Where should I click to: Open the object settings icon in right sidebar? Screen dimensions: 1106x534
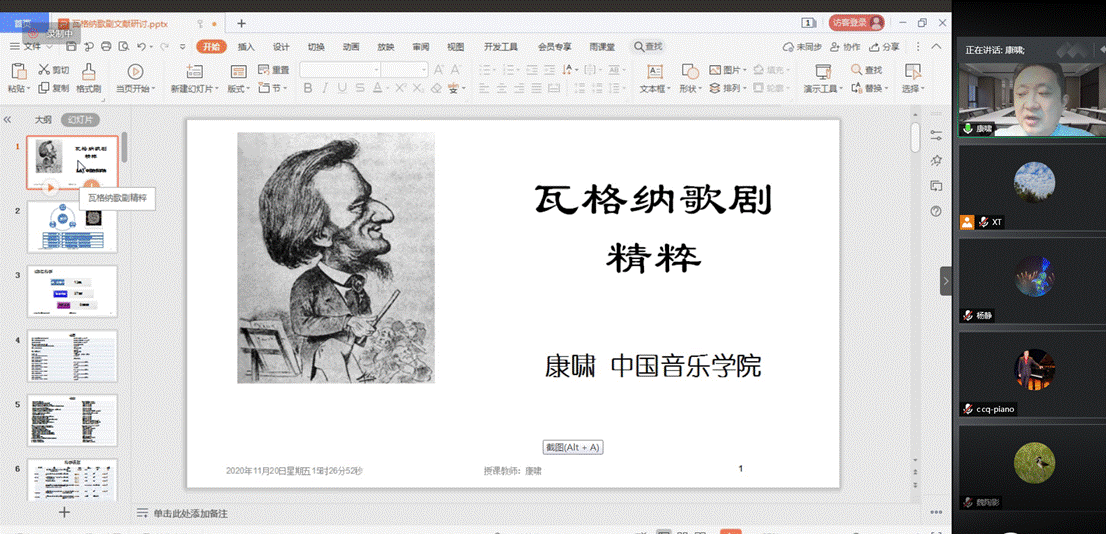pyautogui.click(x=936, y=135)
